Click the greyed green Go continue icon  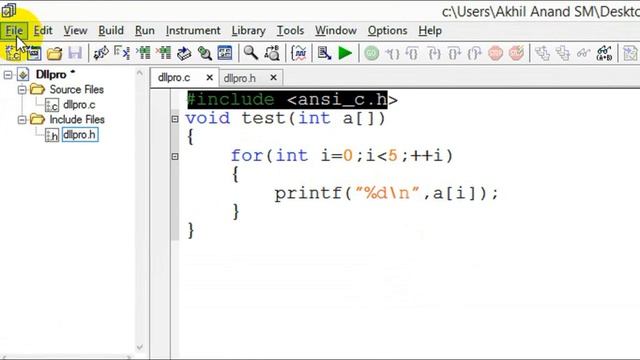371,53
